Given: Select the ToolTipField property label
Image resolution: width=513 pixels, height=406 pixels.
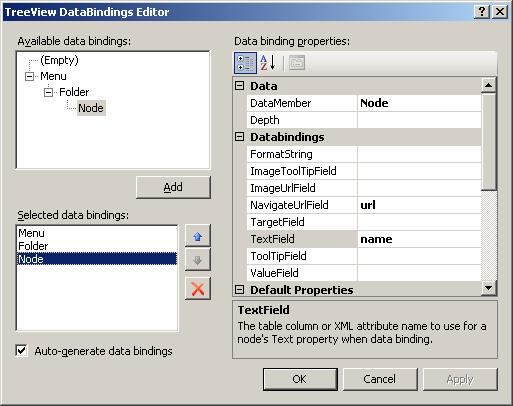Looking at the screenshot, I should point(302,256).
